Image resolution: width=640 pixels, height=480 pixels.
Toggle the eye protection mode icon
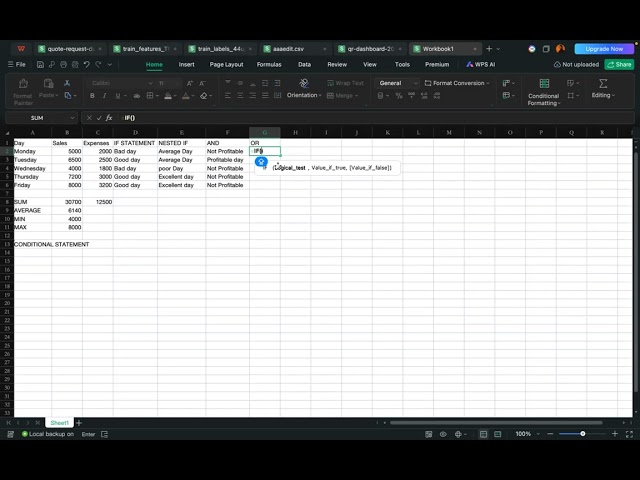[x=443, y=434]
